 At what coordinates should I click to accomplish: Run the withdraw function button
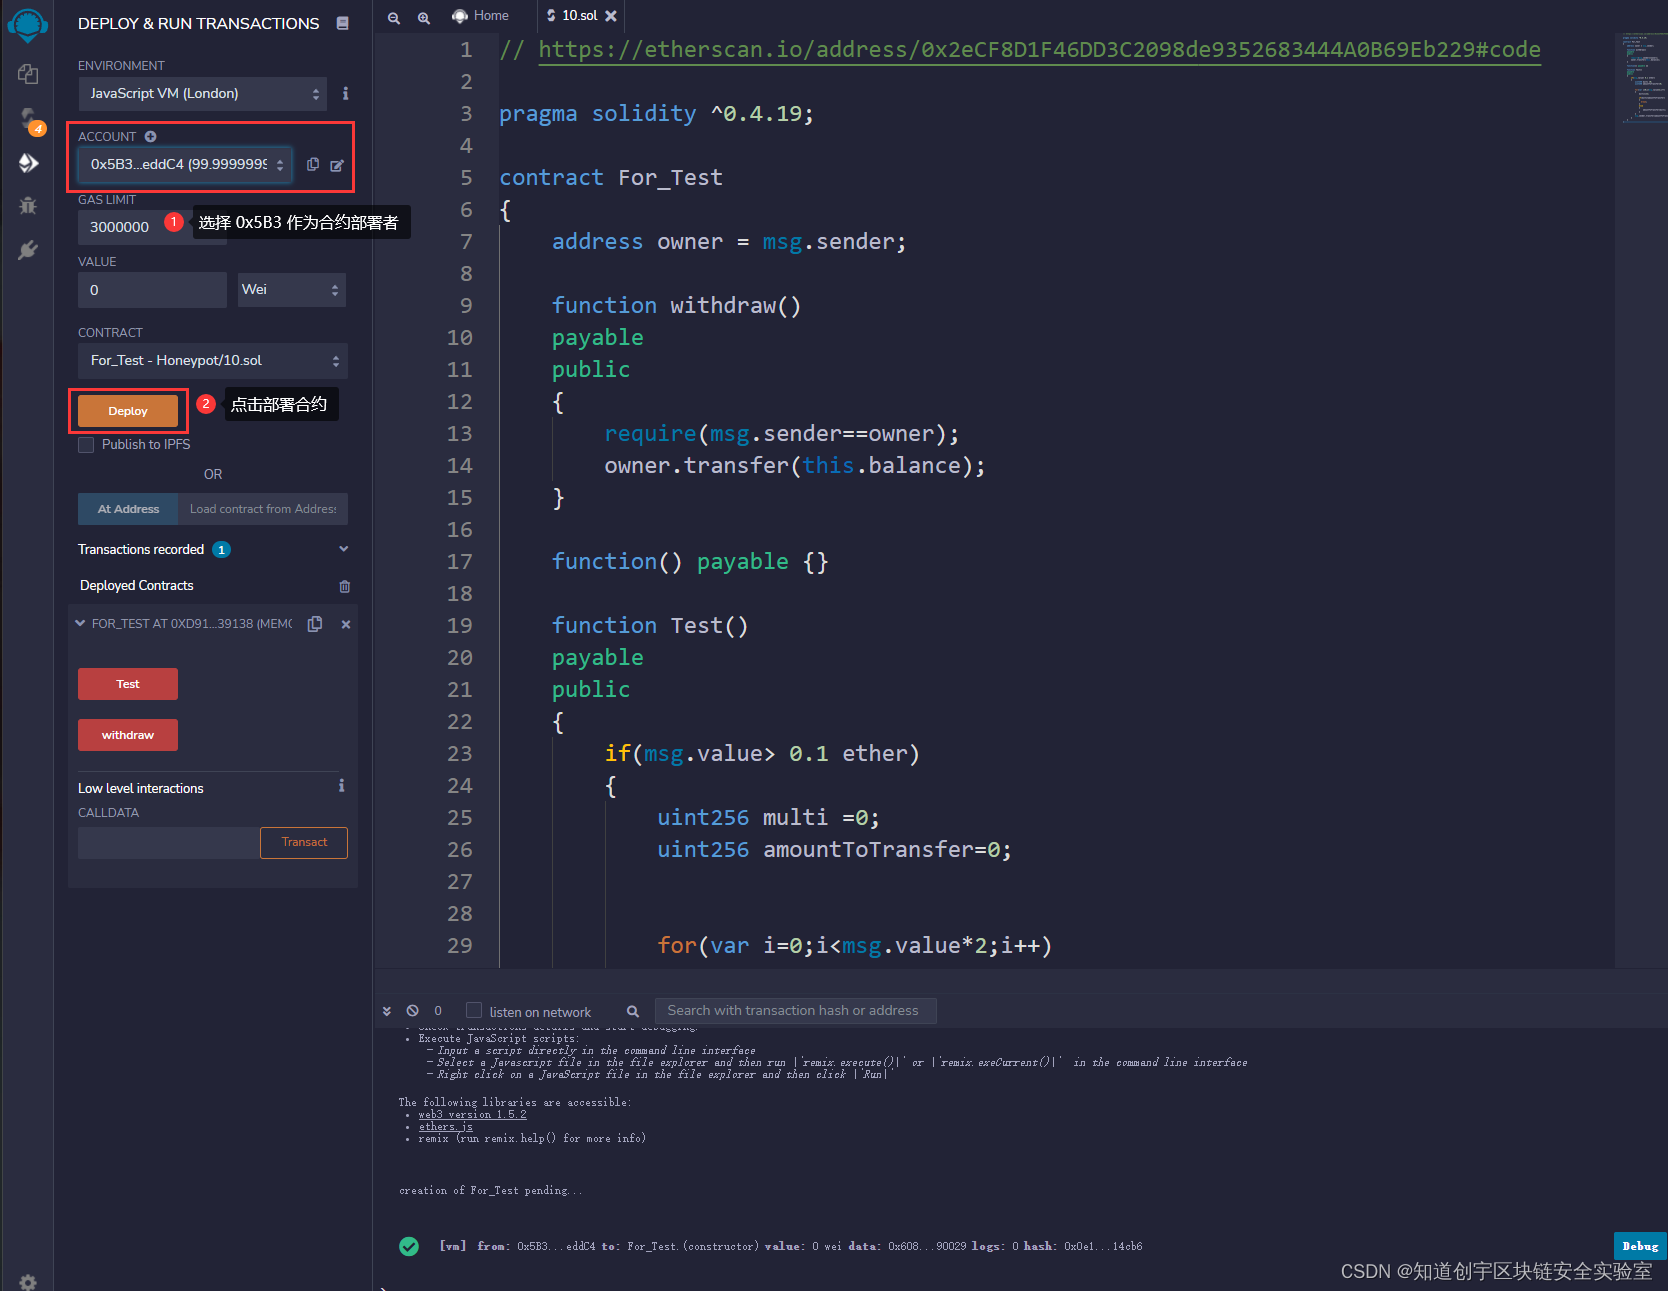[128, 735]
